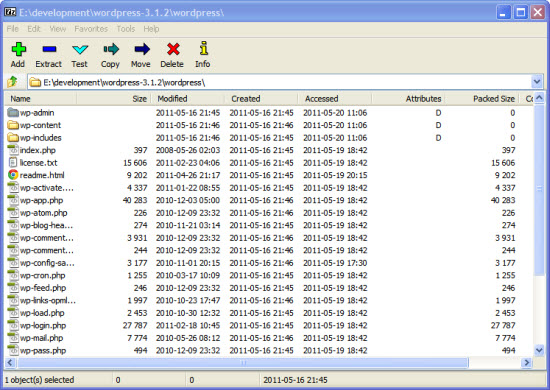Sort by the Modified column header
This screenshot has width=550, height=390.
[188, 99]
